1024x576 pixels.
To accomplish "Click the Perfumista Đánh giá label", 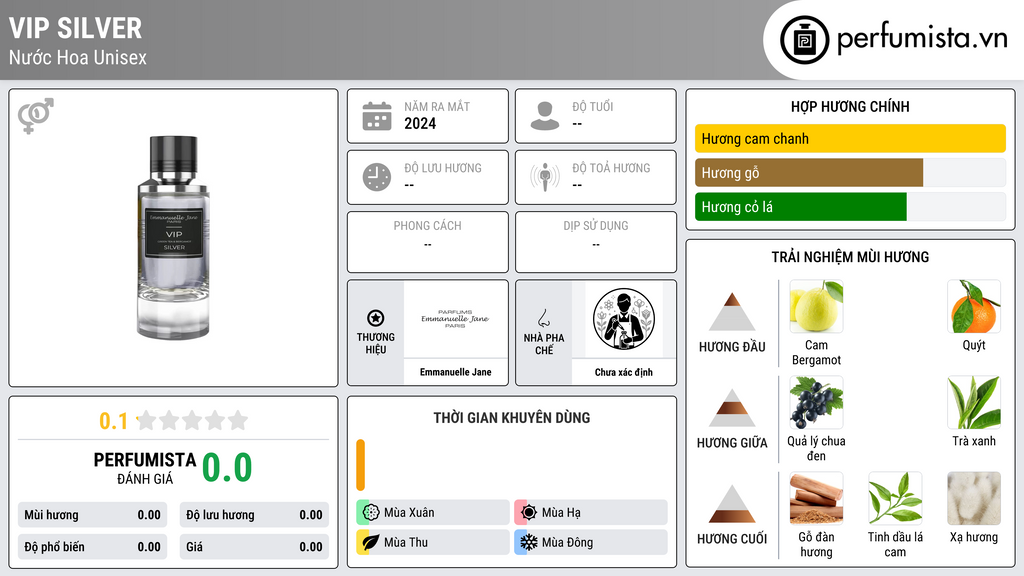I will tap(145, 468).
